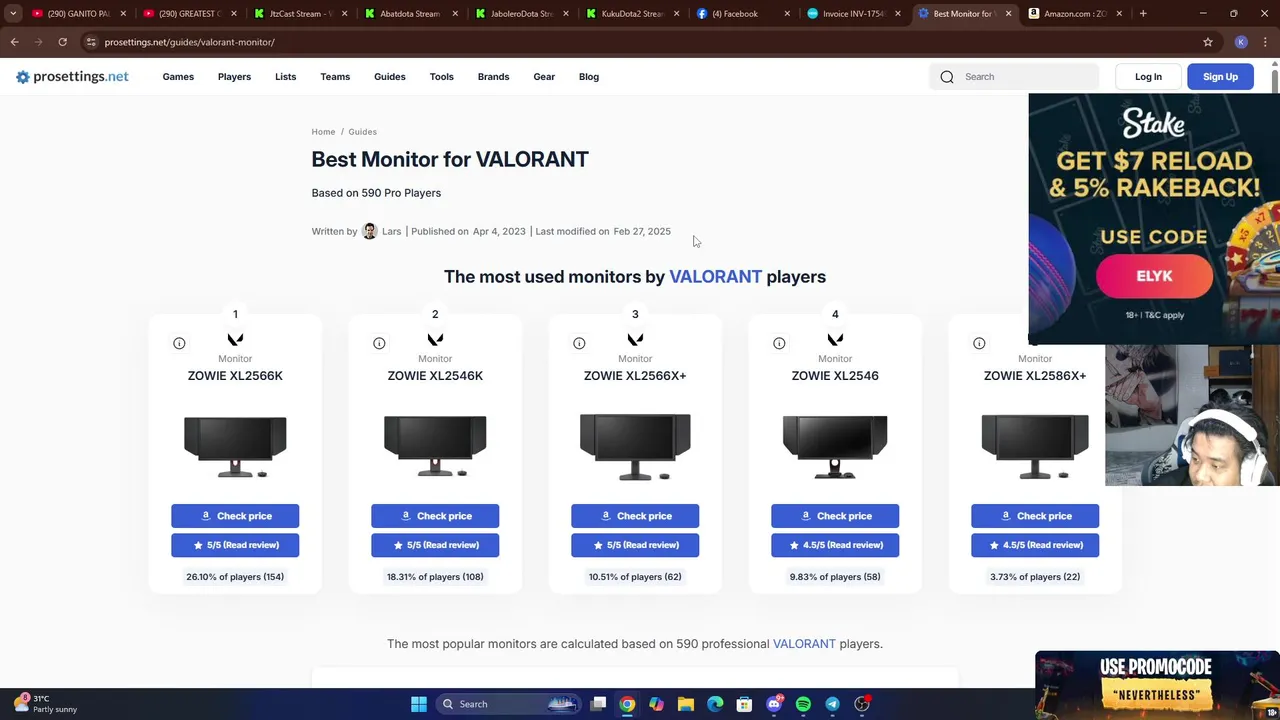Image resolution: width=1280 pixels, height=720 pixels.
Task: Click the browser back arrow
Action: (x=14, y=42)
